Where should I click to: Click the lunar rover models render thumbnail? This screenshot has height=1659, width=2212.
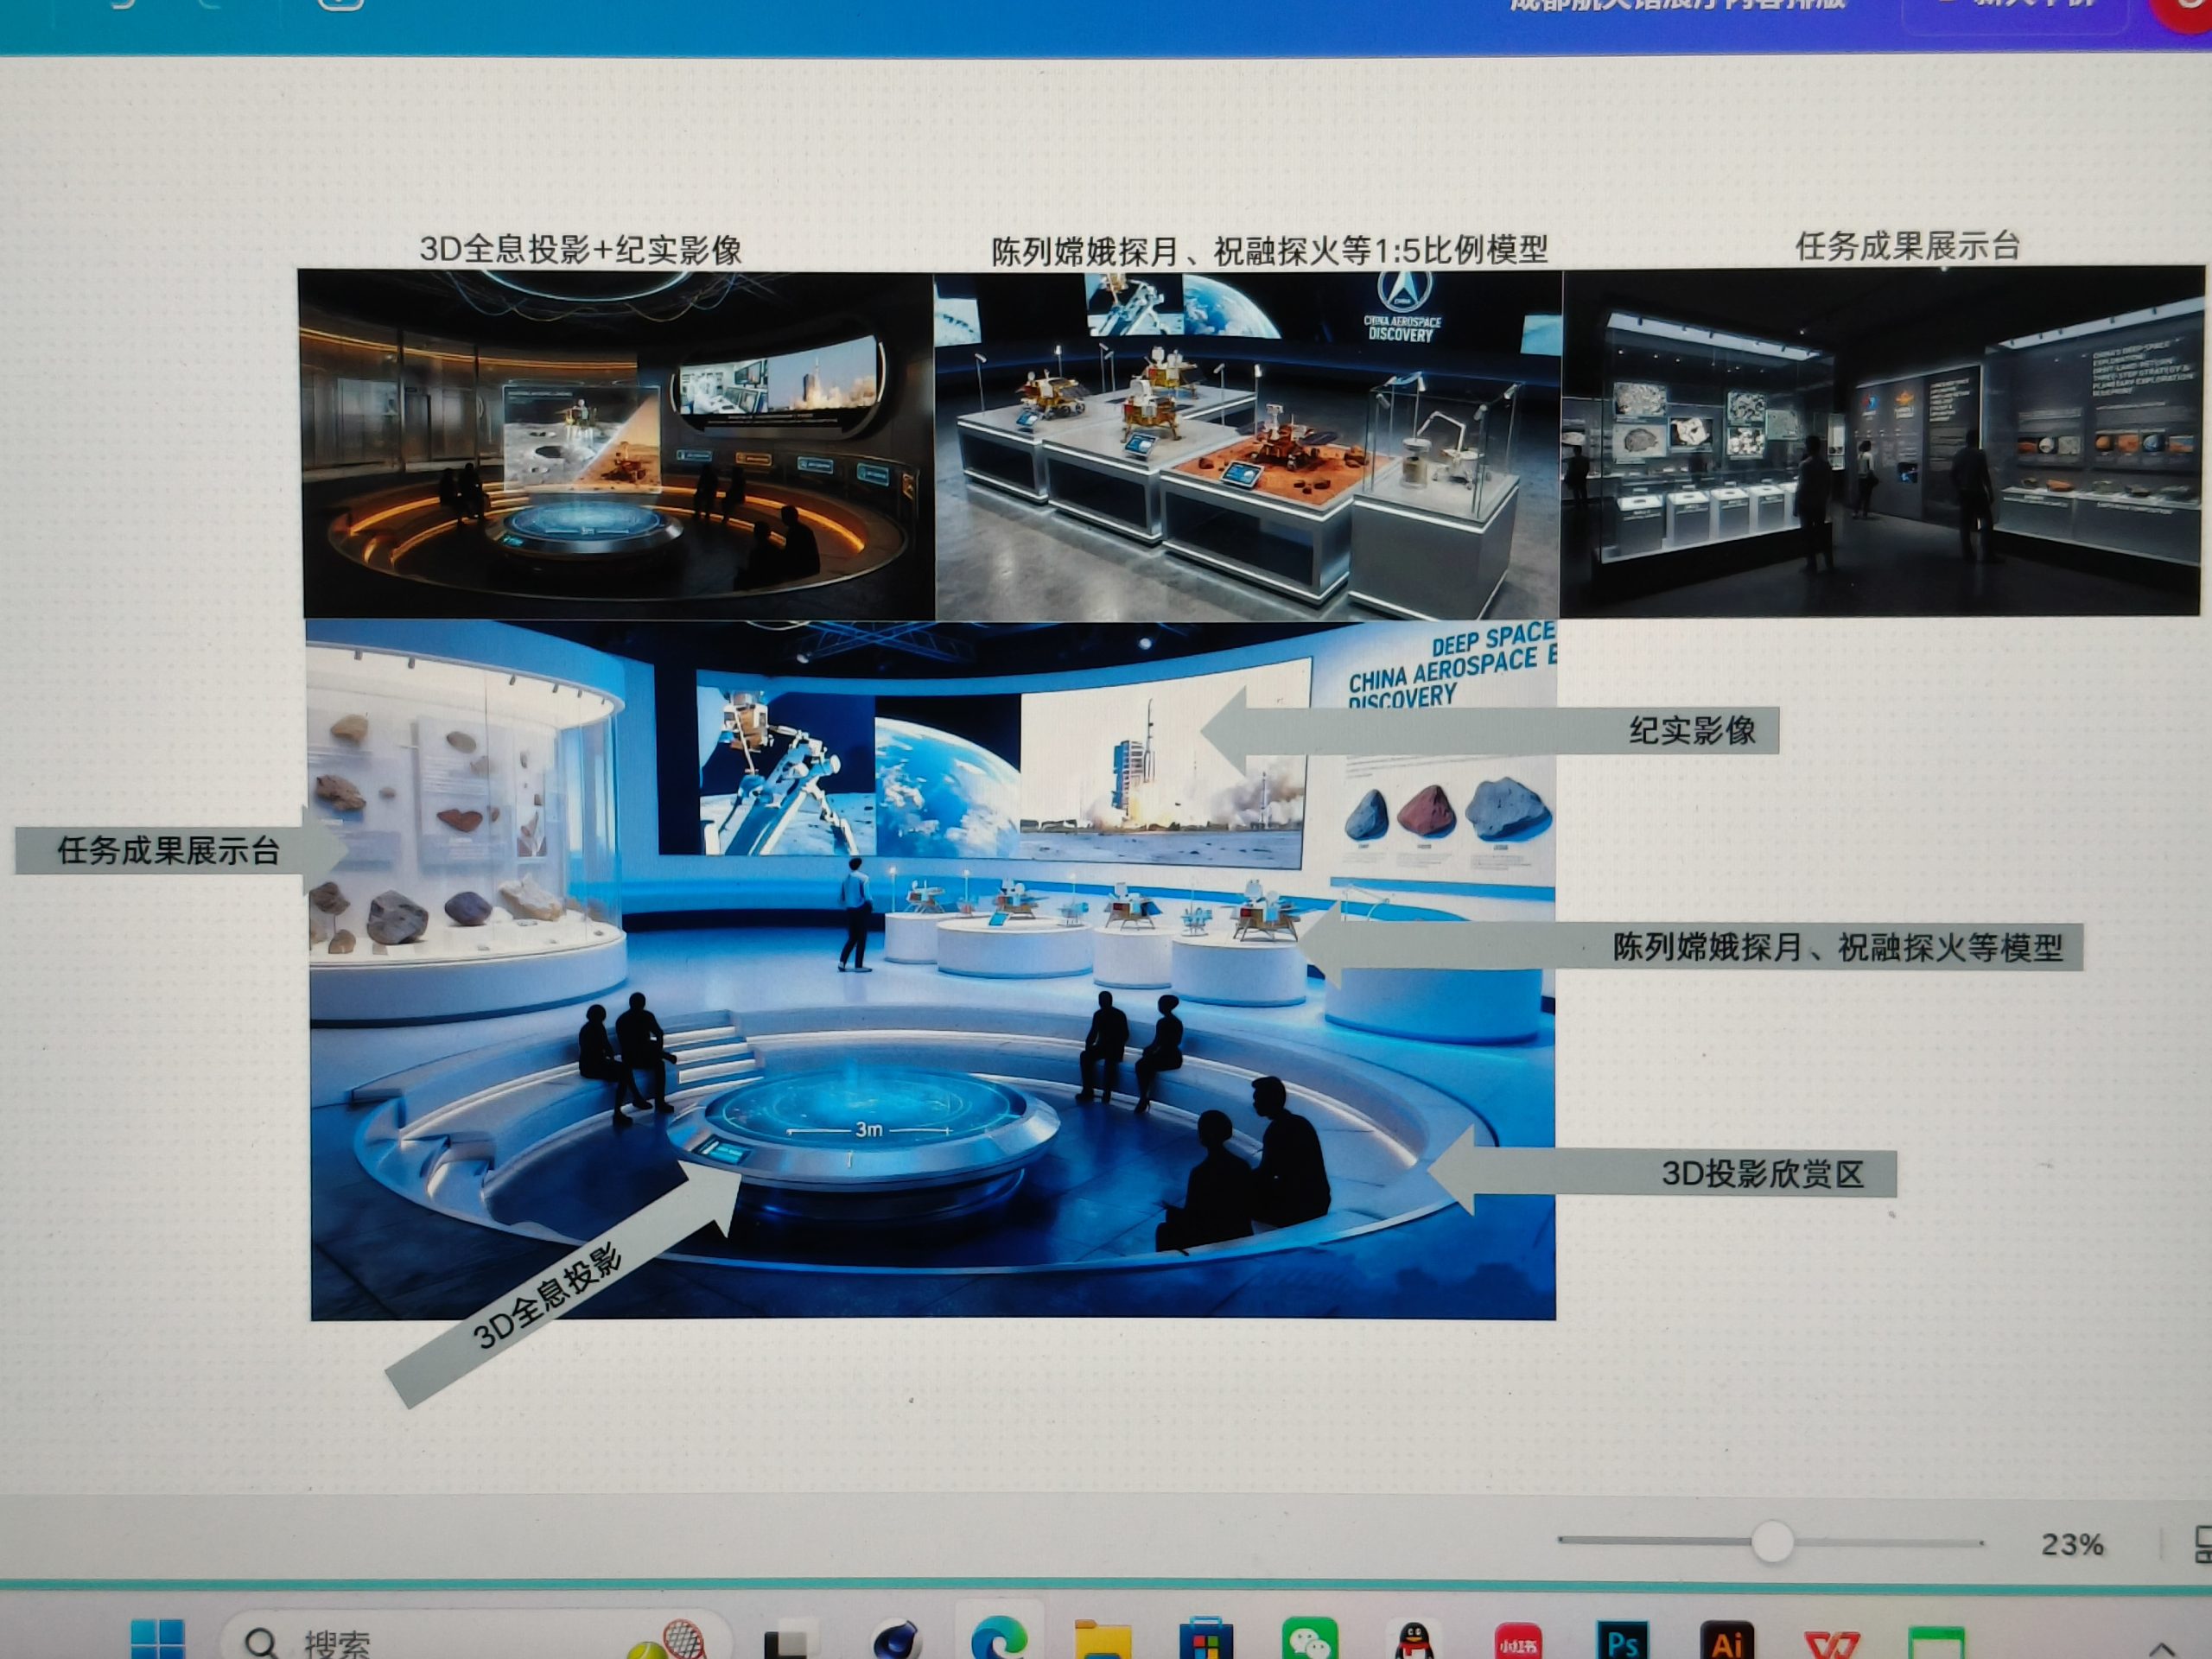point(1247,445)
